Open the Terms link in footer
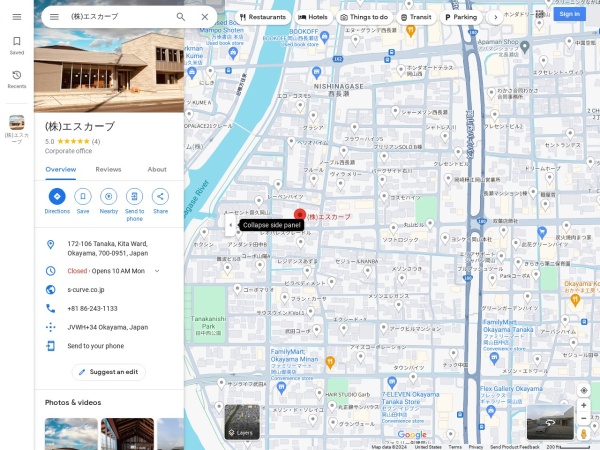 [x=455, y=447]
